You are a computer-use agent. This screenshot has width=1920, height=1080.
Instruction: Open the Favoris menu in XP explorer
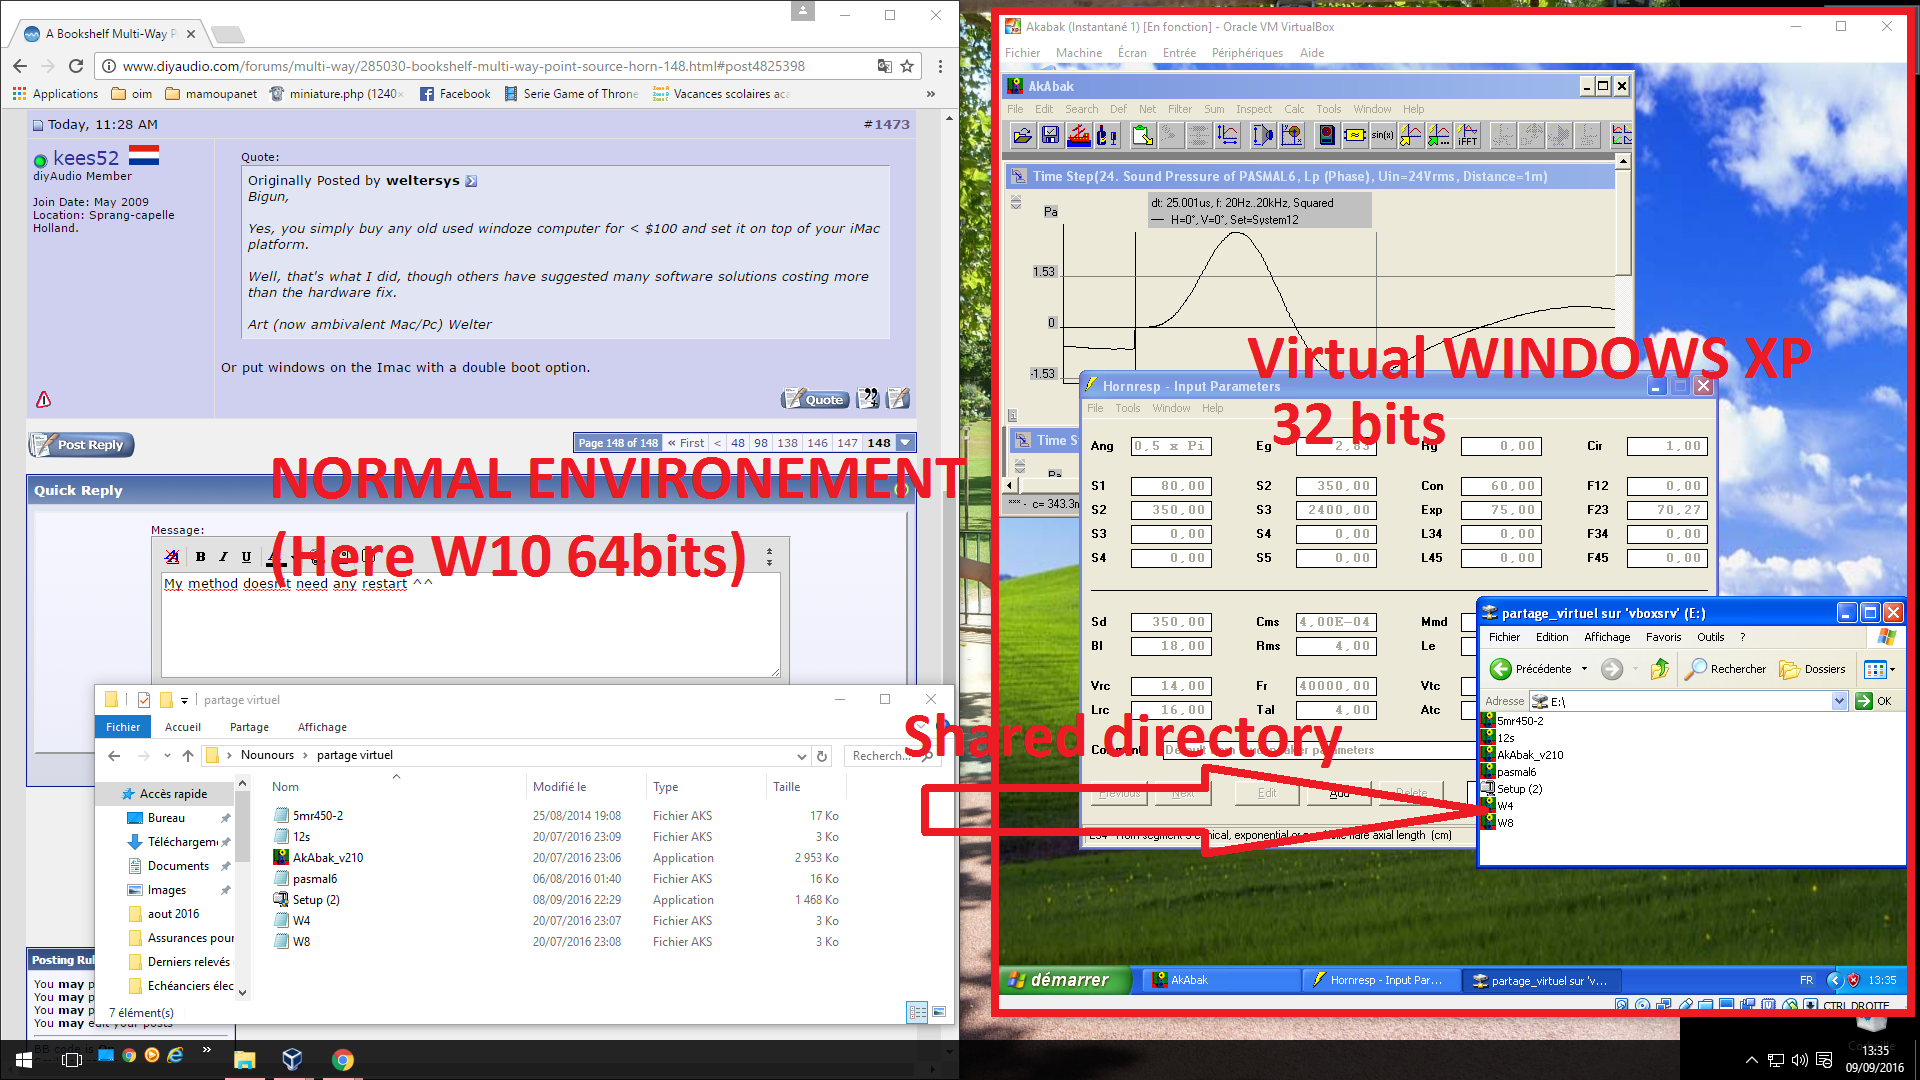1663,637
